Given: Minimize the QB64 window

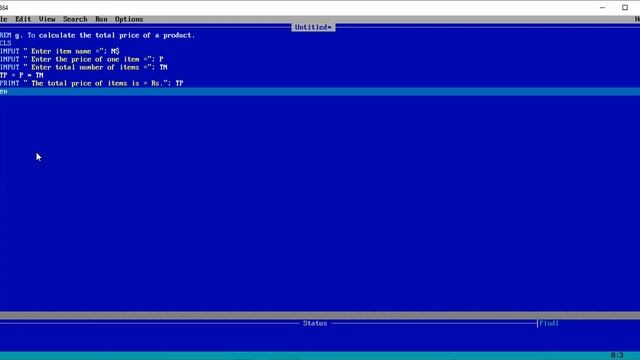Looking at the screenshot, I should (602, 7).
